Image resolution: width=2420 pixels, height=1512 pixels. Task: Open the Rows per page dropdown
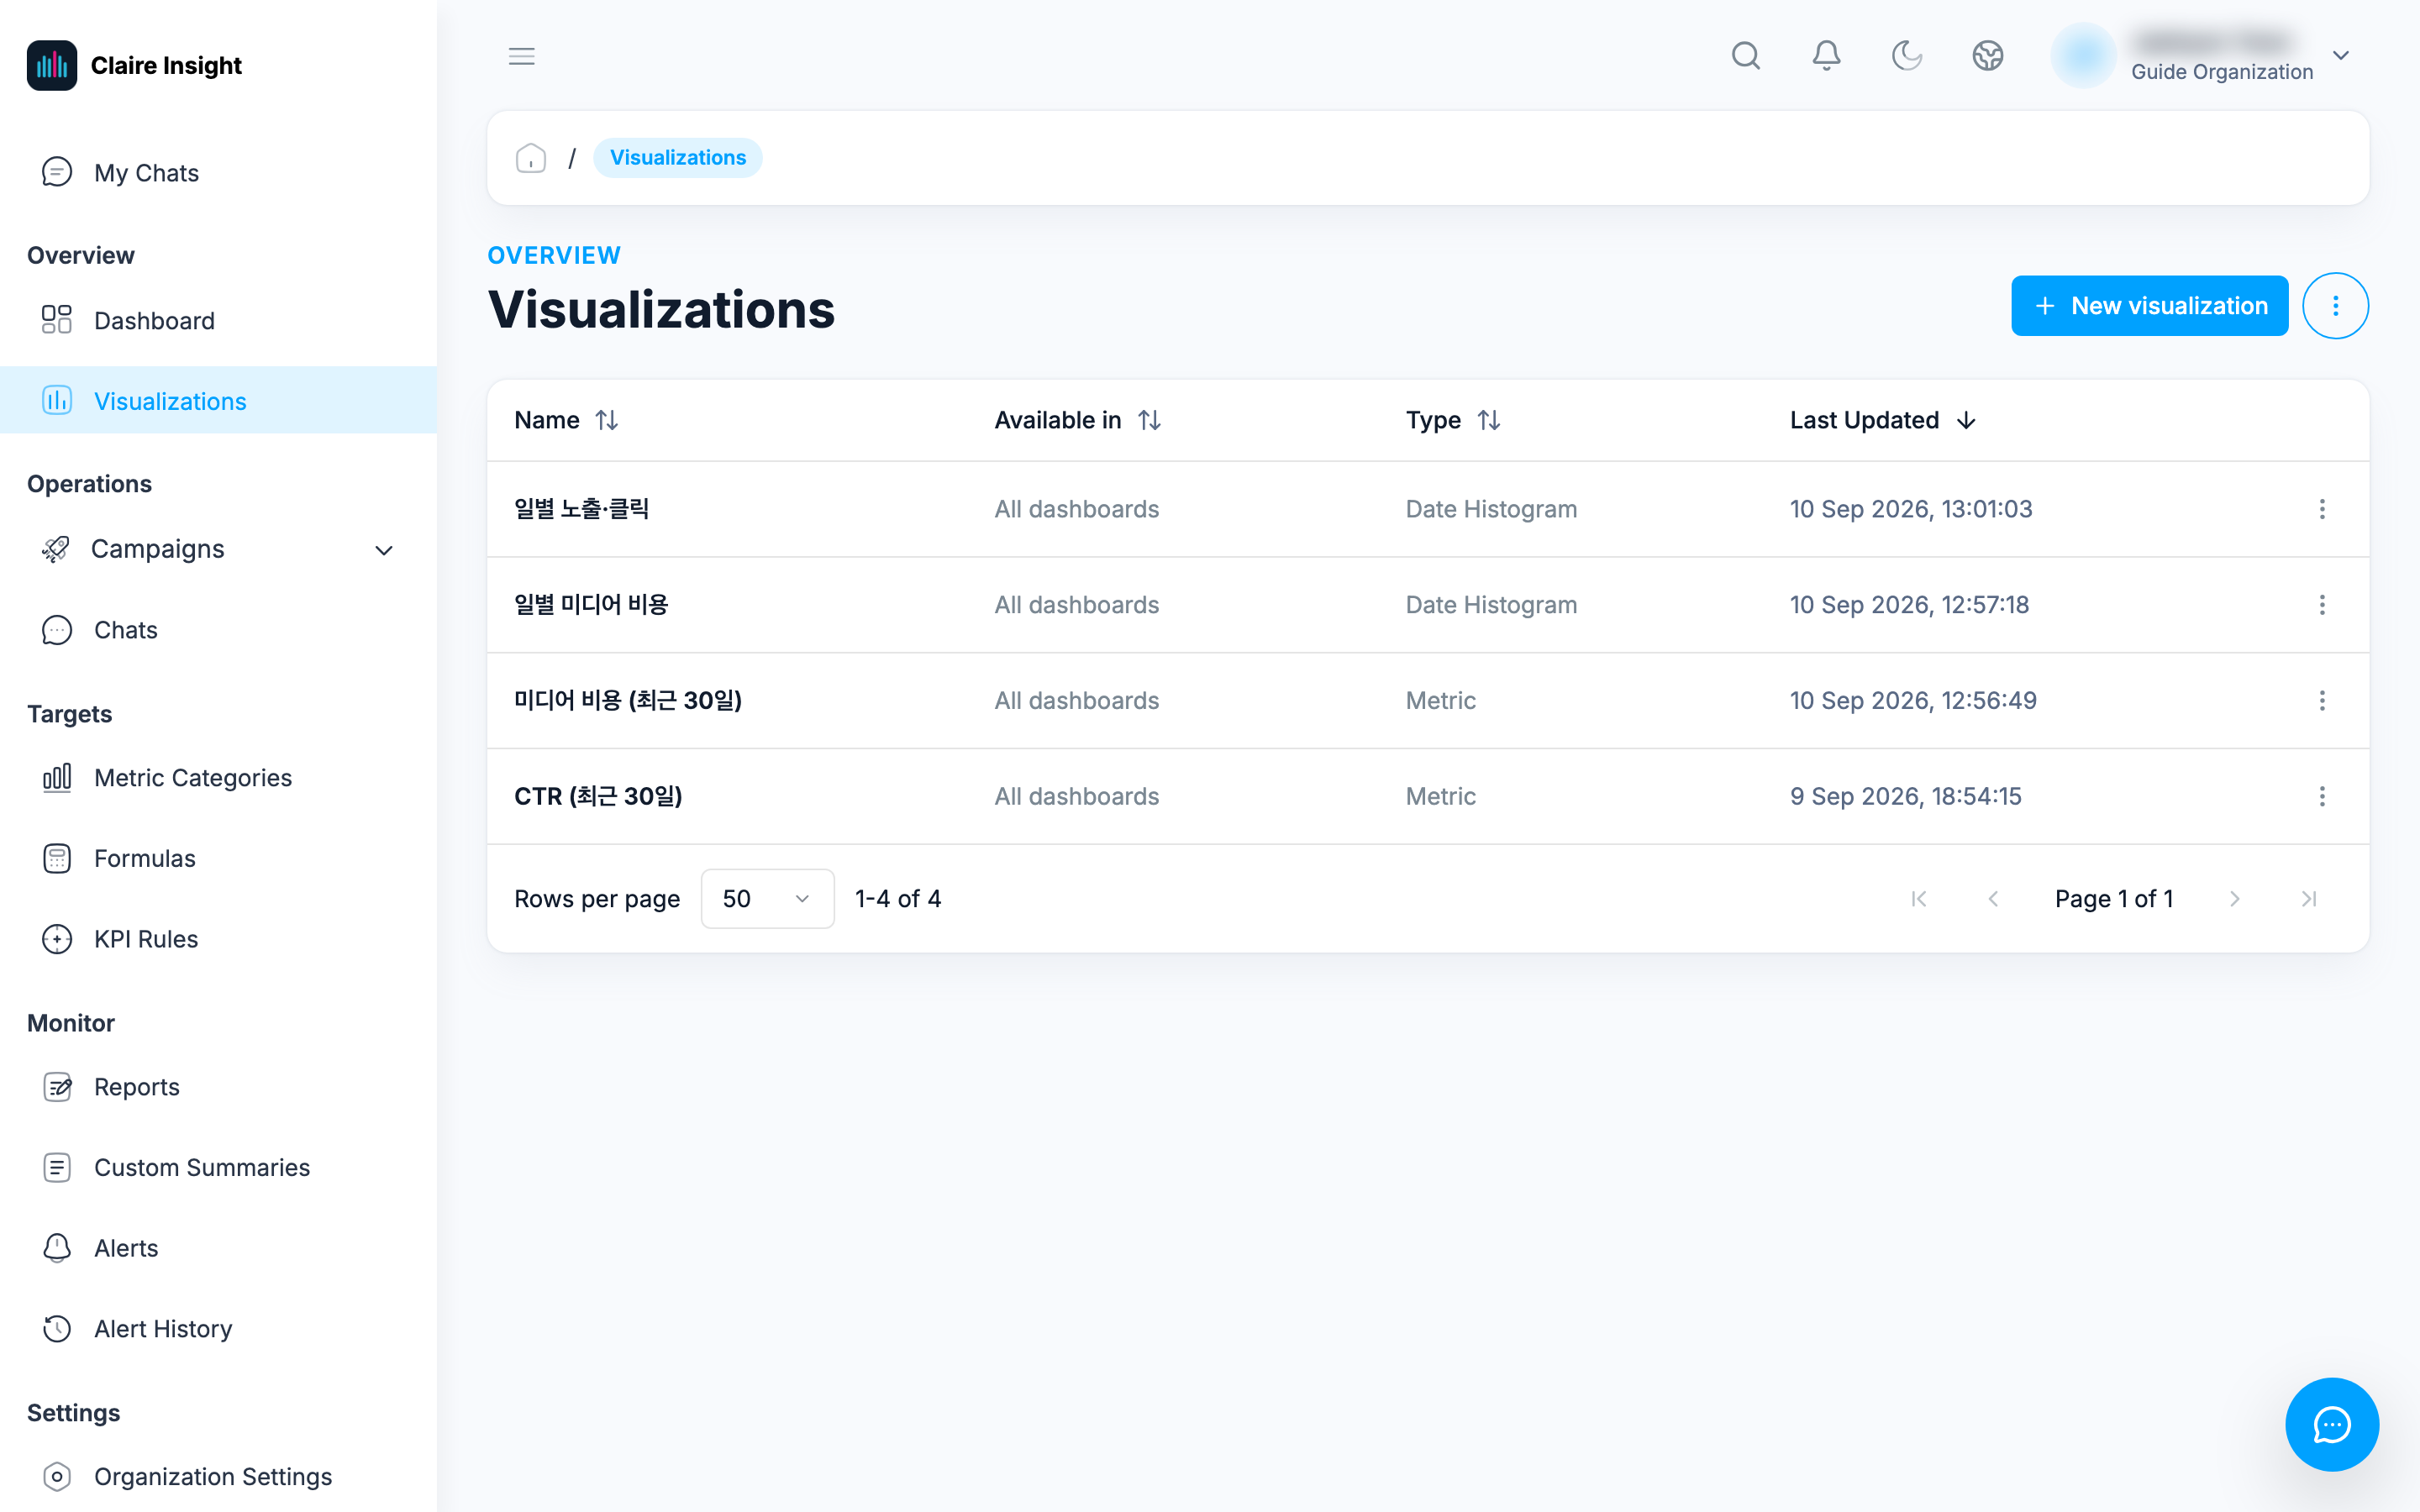(767, 898)
